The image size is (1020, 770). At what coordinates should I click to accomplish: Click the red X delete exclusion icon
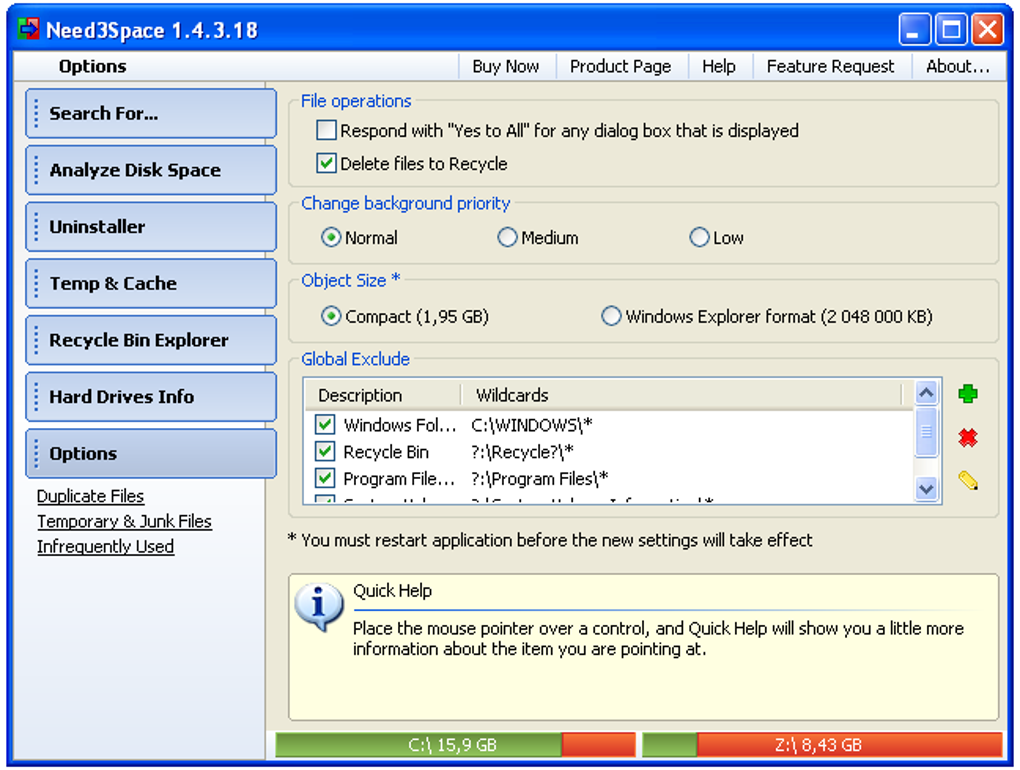(x=967, y=438)
